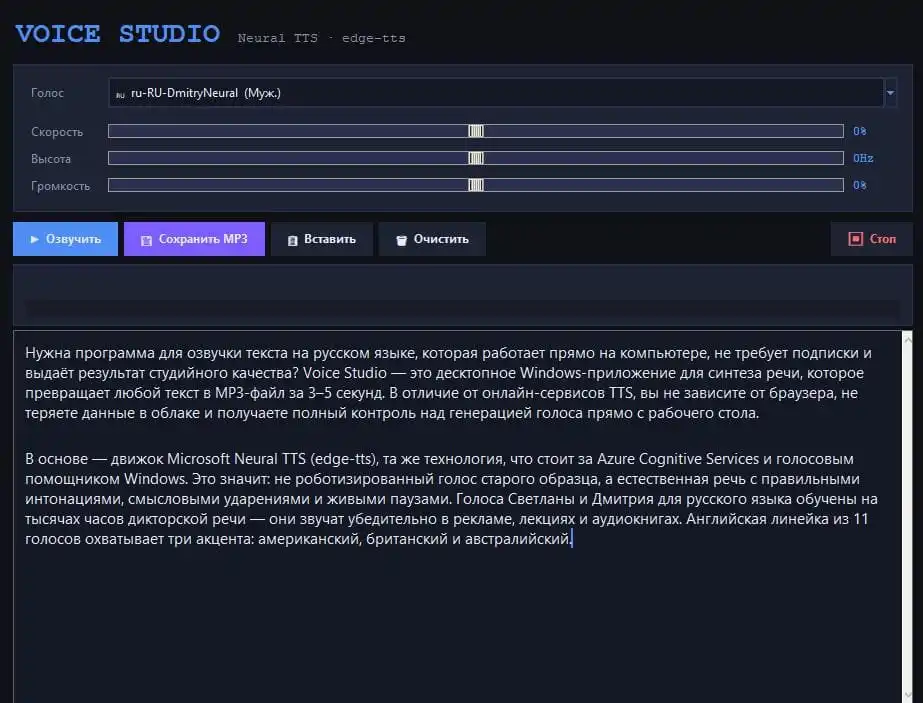
Task: Click the Скорость value 0%
Action: pyautogui.click(x=859, y=131)
